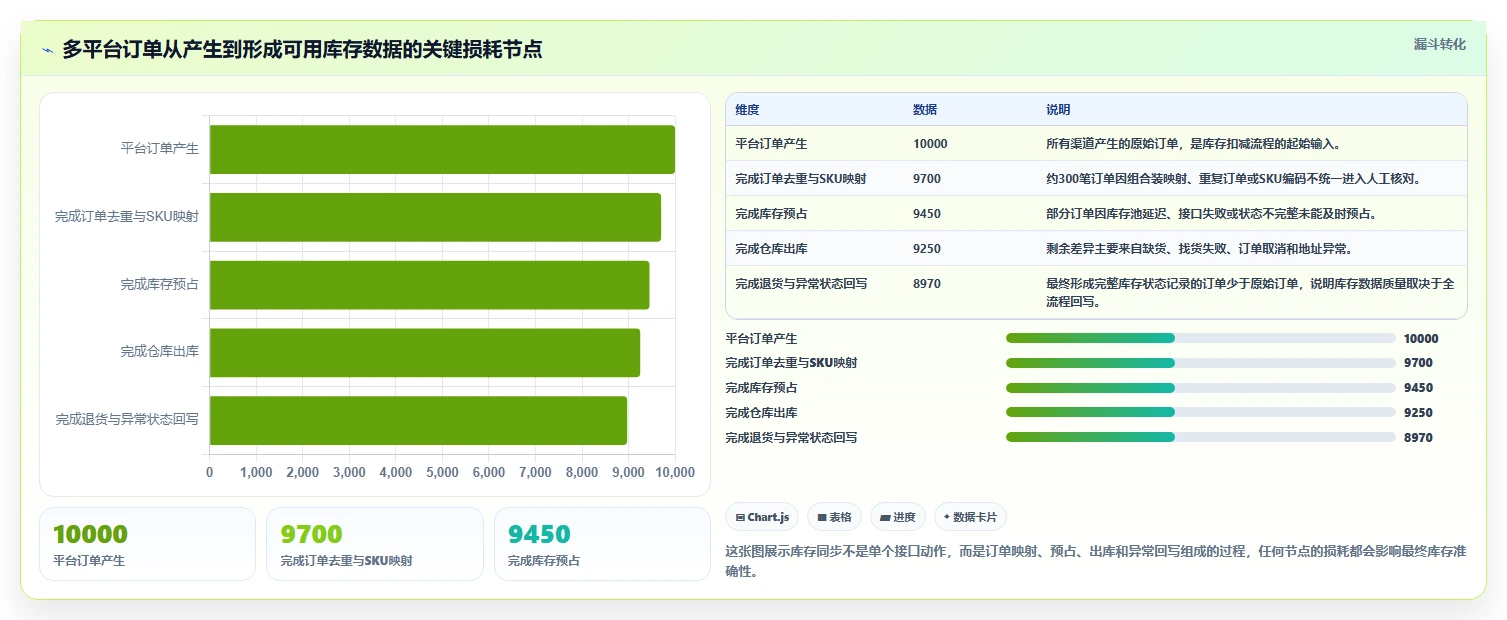Click the 完成退货与异常状态回写 progress bar

coord(1200,437)
